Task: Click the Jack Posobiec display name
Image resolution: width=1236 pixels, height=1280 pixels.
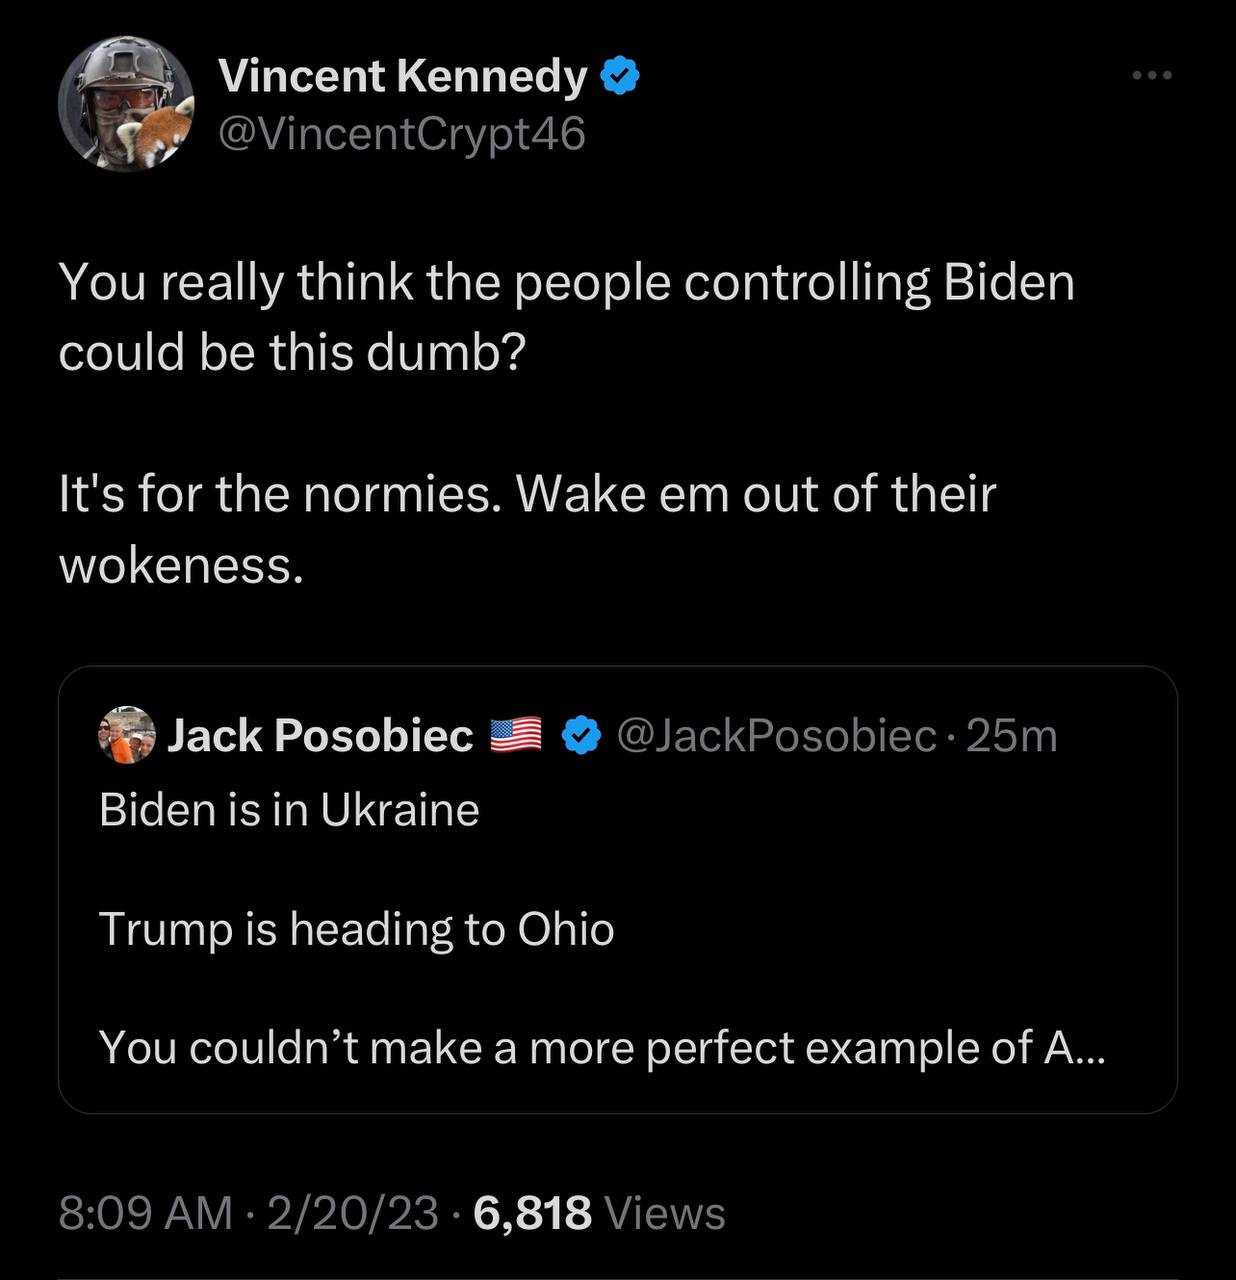Action: point(320,736)
